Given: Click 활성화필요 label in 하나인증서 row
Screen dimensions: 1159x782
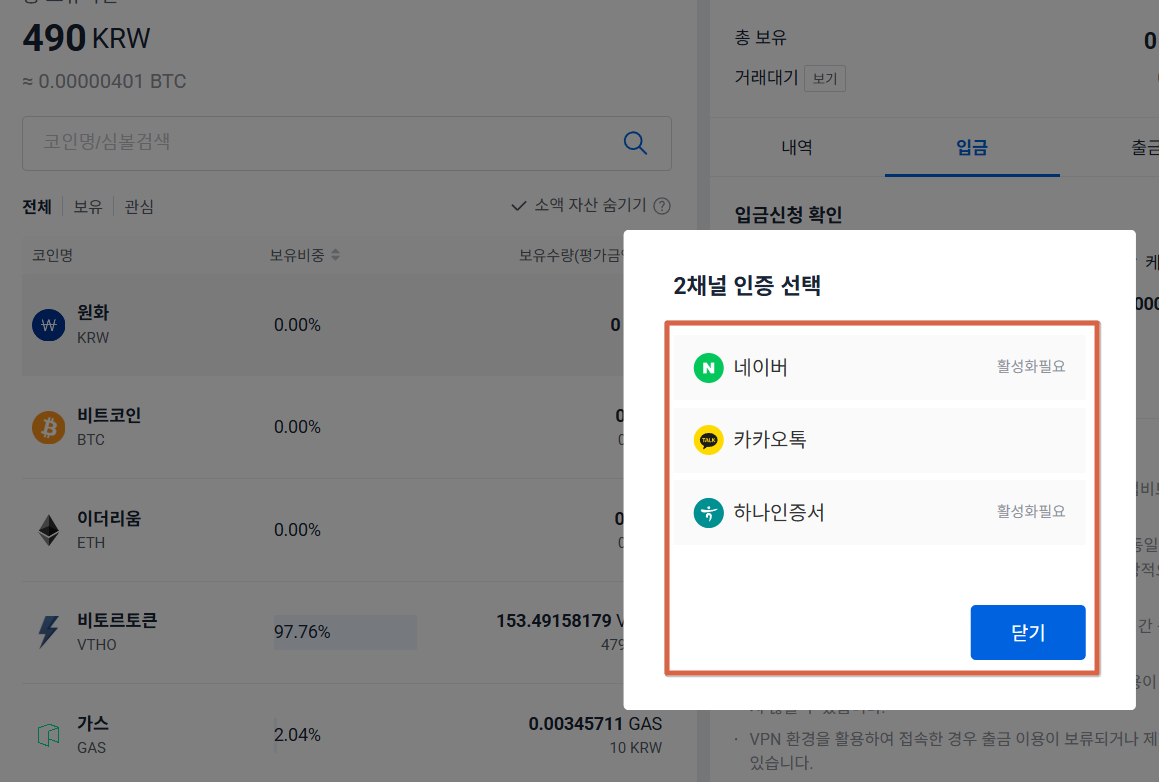Looking at the screenshot, I should coord(1030,511).
